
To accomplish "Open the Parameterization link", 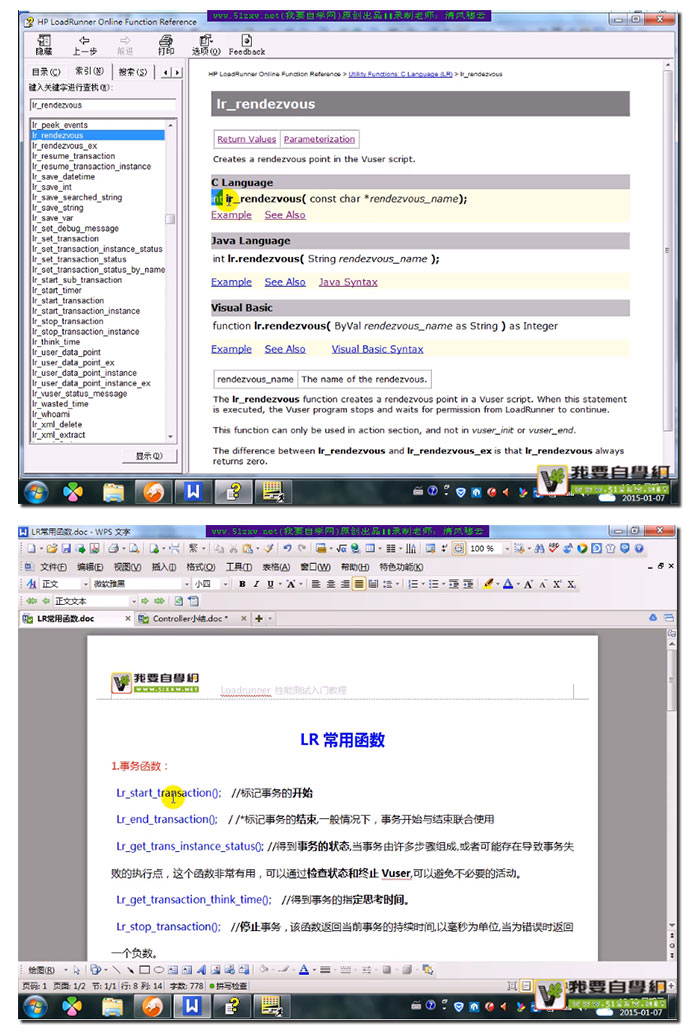I will coord(319,139).
